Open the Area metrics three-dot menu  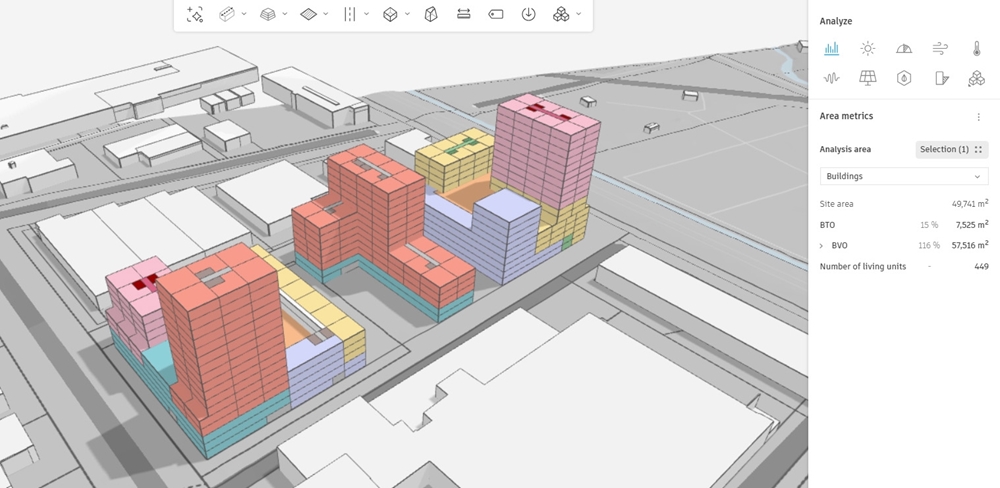coord(978,117)
